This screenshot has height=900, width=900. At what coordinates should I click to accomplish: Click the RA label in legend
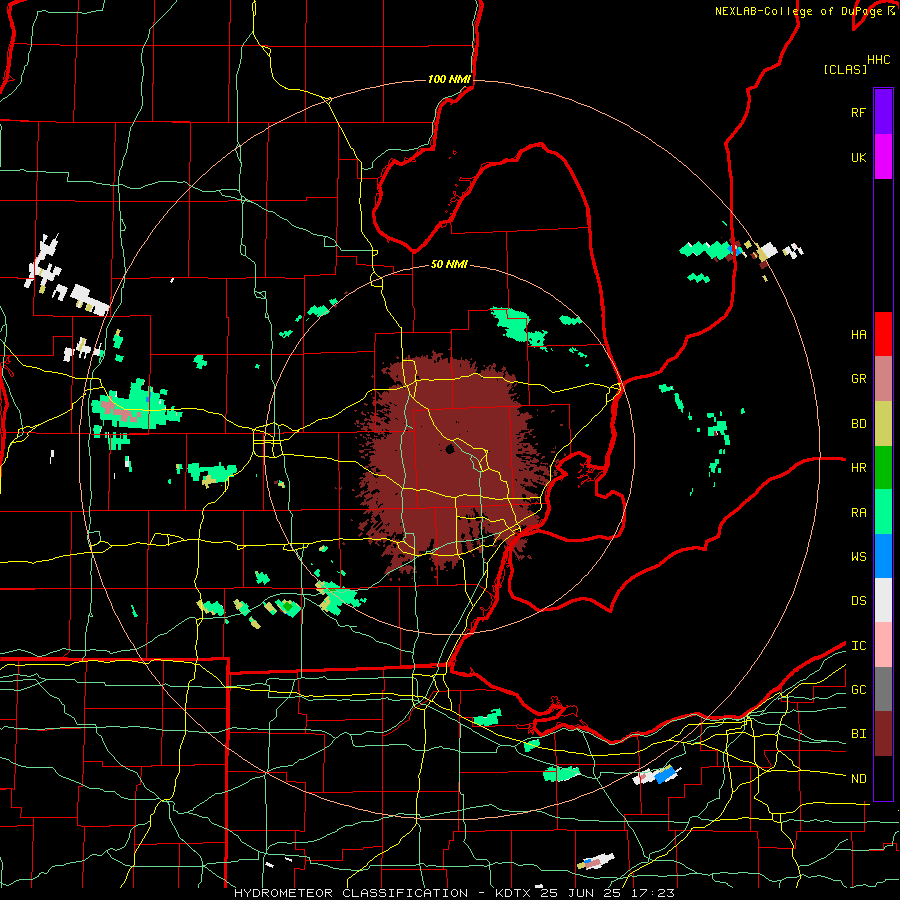(x=858, y=513)
